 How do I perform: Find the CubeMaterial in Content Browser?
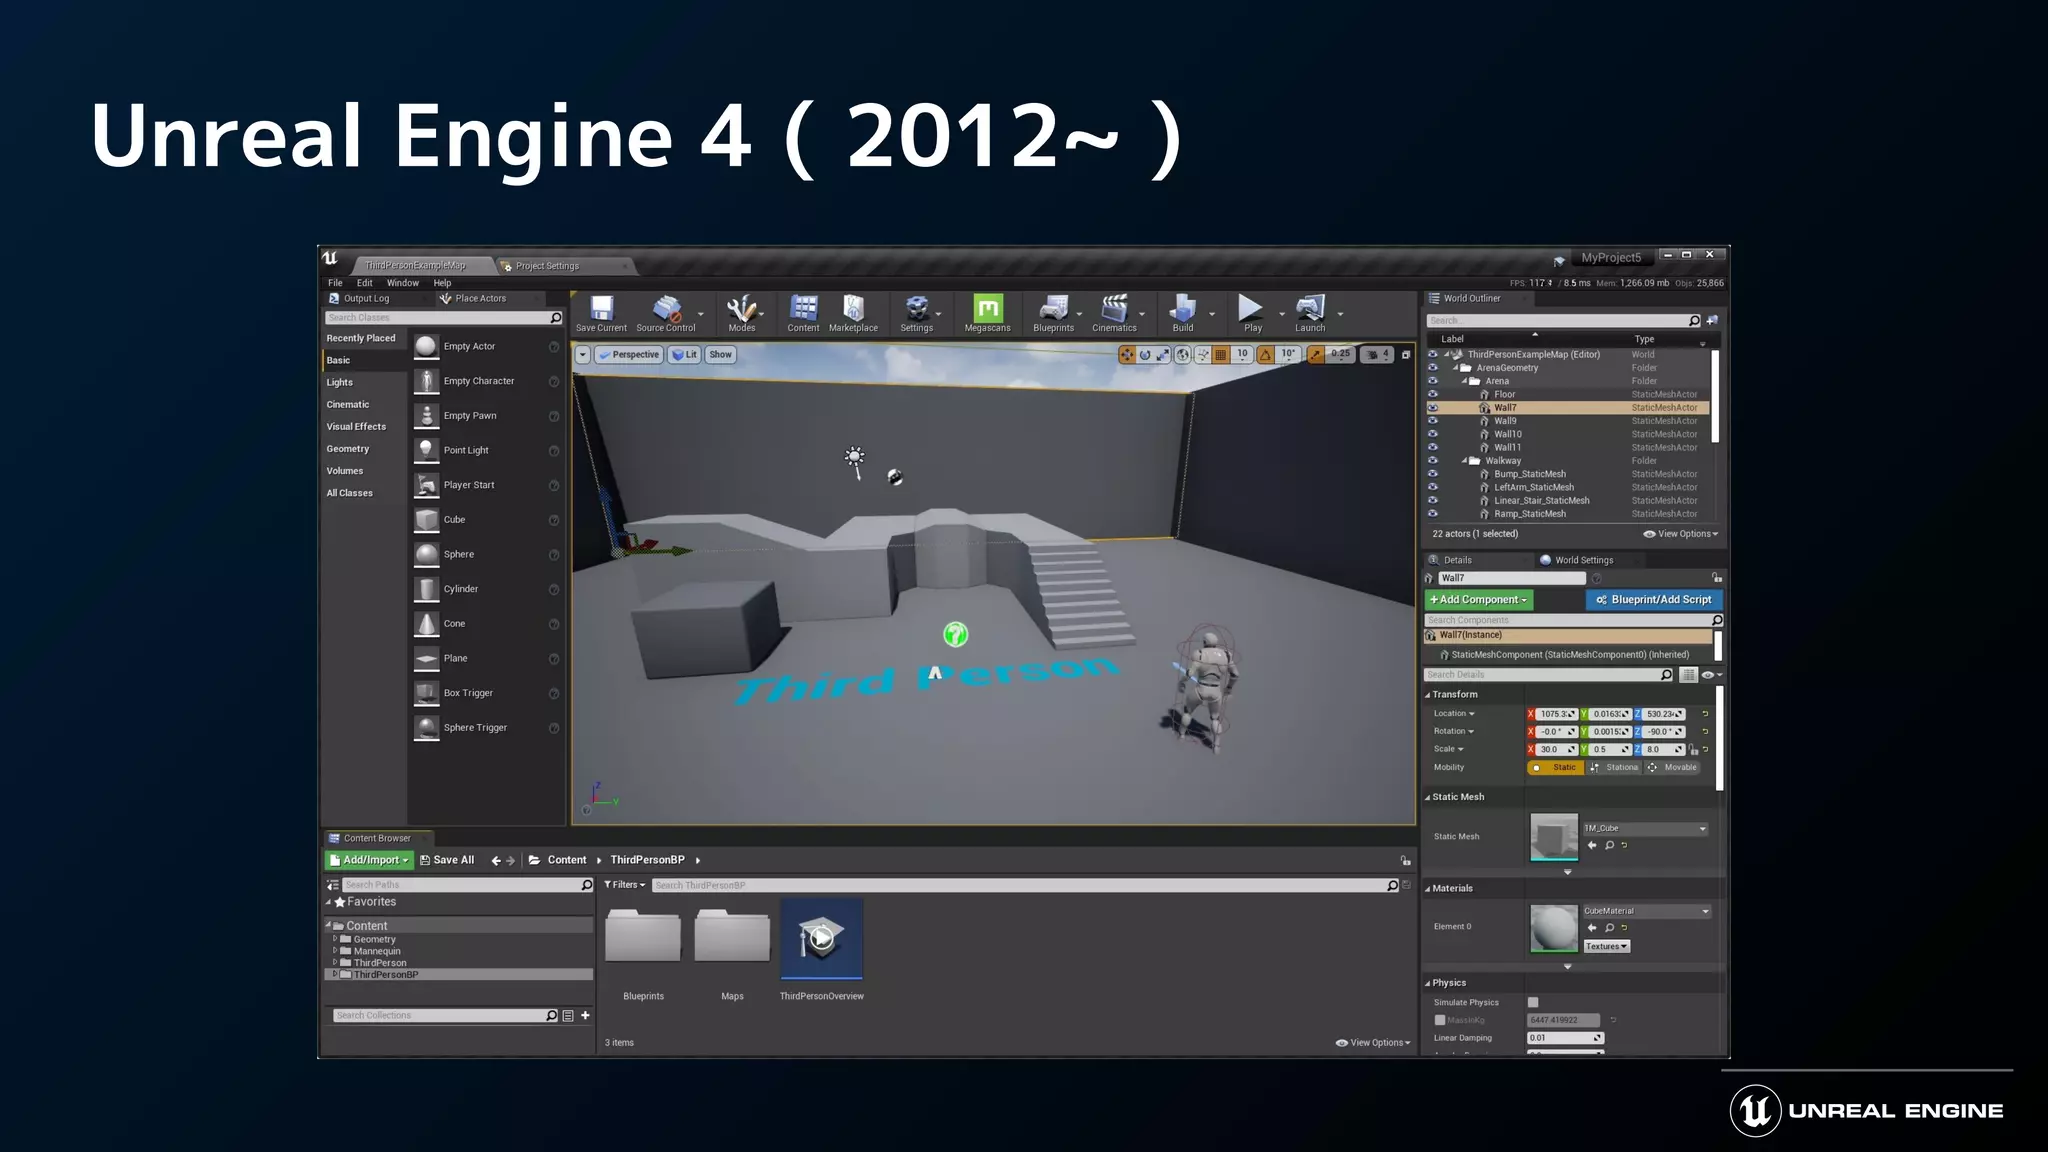(1609, 928)
